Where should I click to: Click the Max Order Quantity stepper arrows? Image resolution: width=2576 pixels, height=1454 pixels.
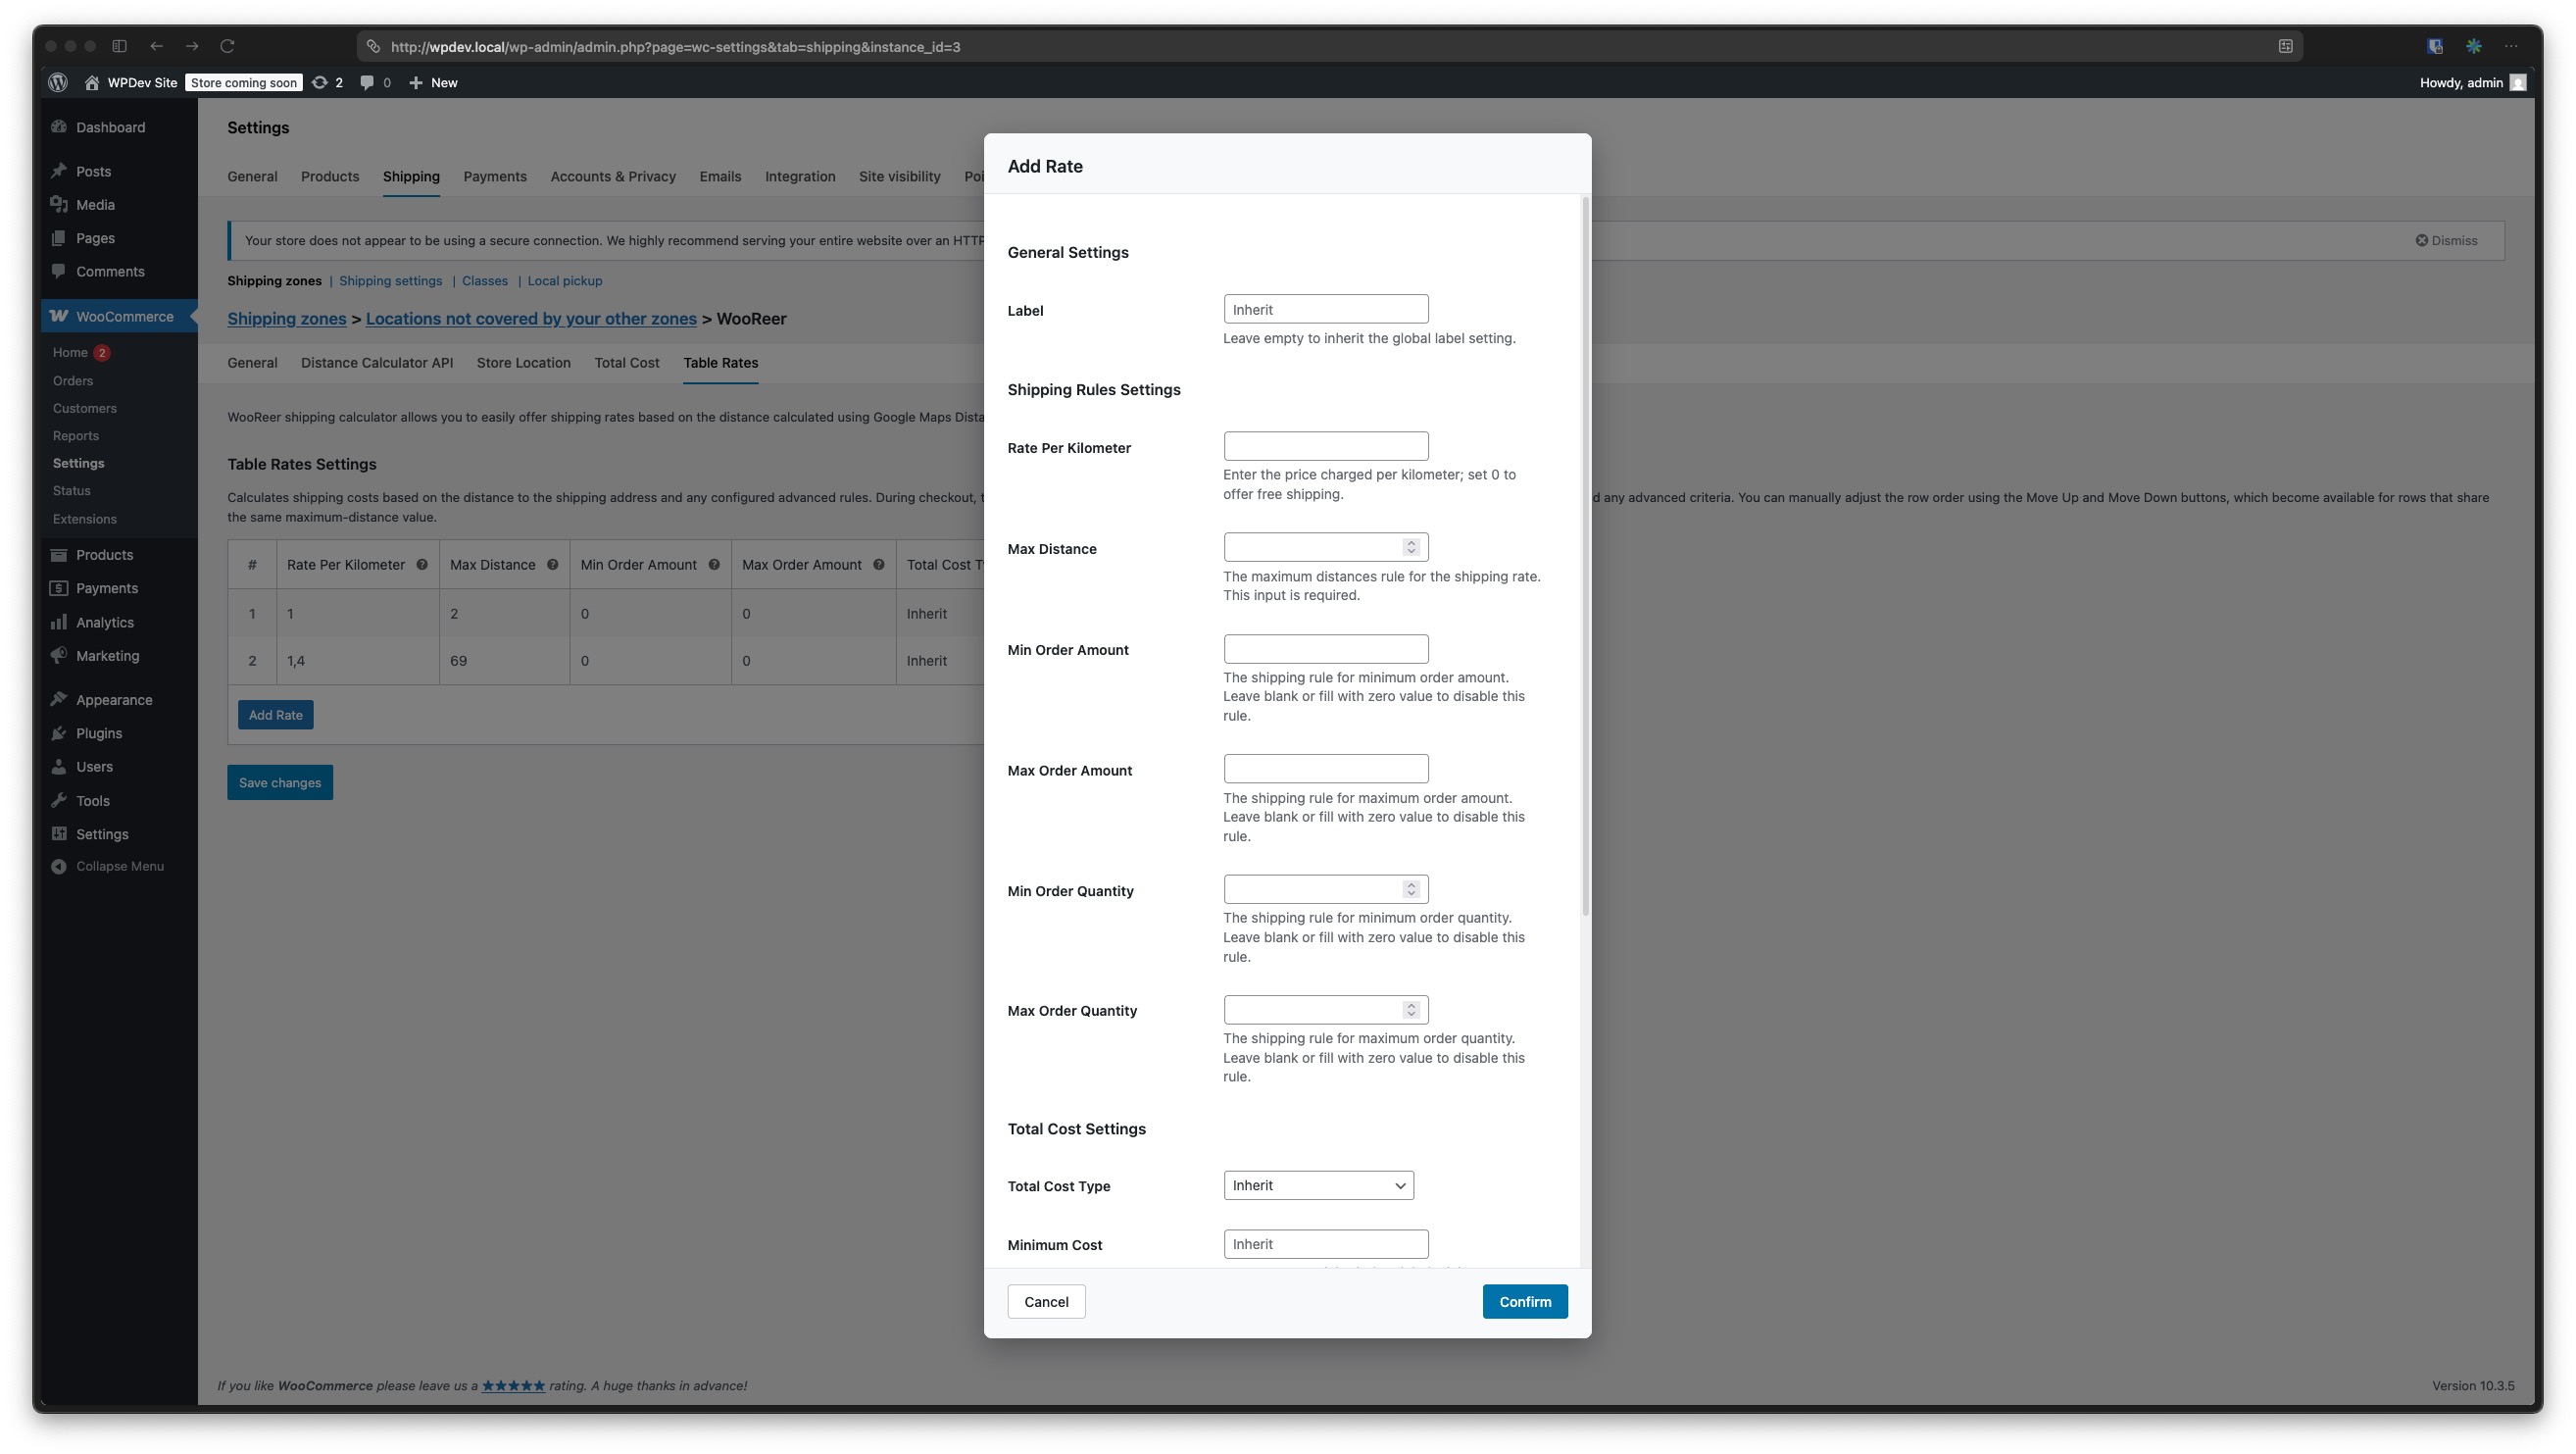1411,1010
